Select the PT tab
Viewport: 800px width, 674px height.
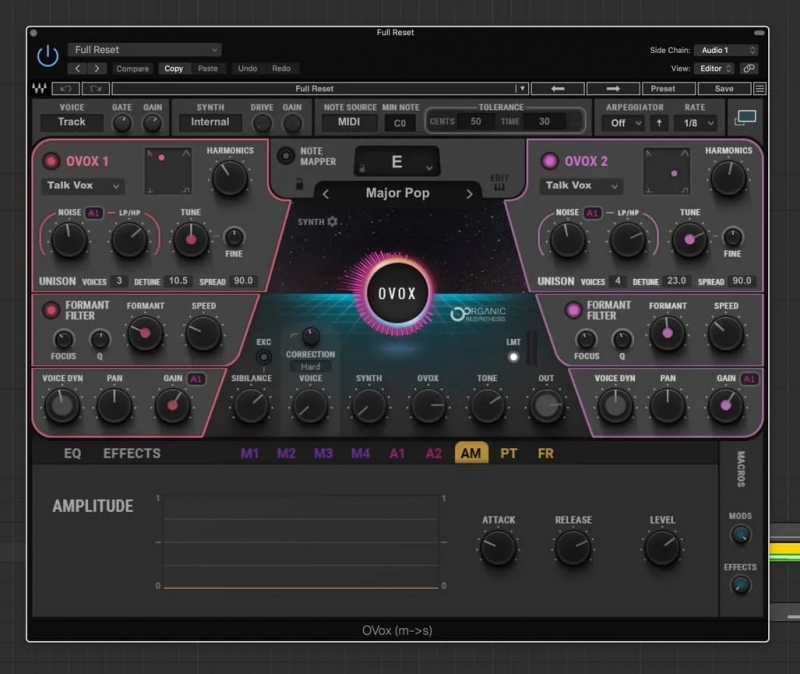point(509,454)
